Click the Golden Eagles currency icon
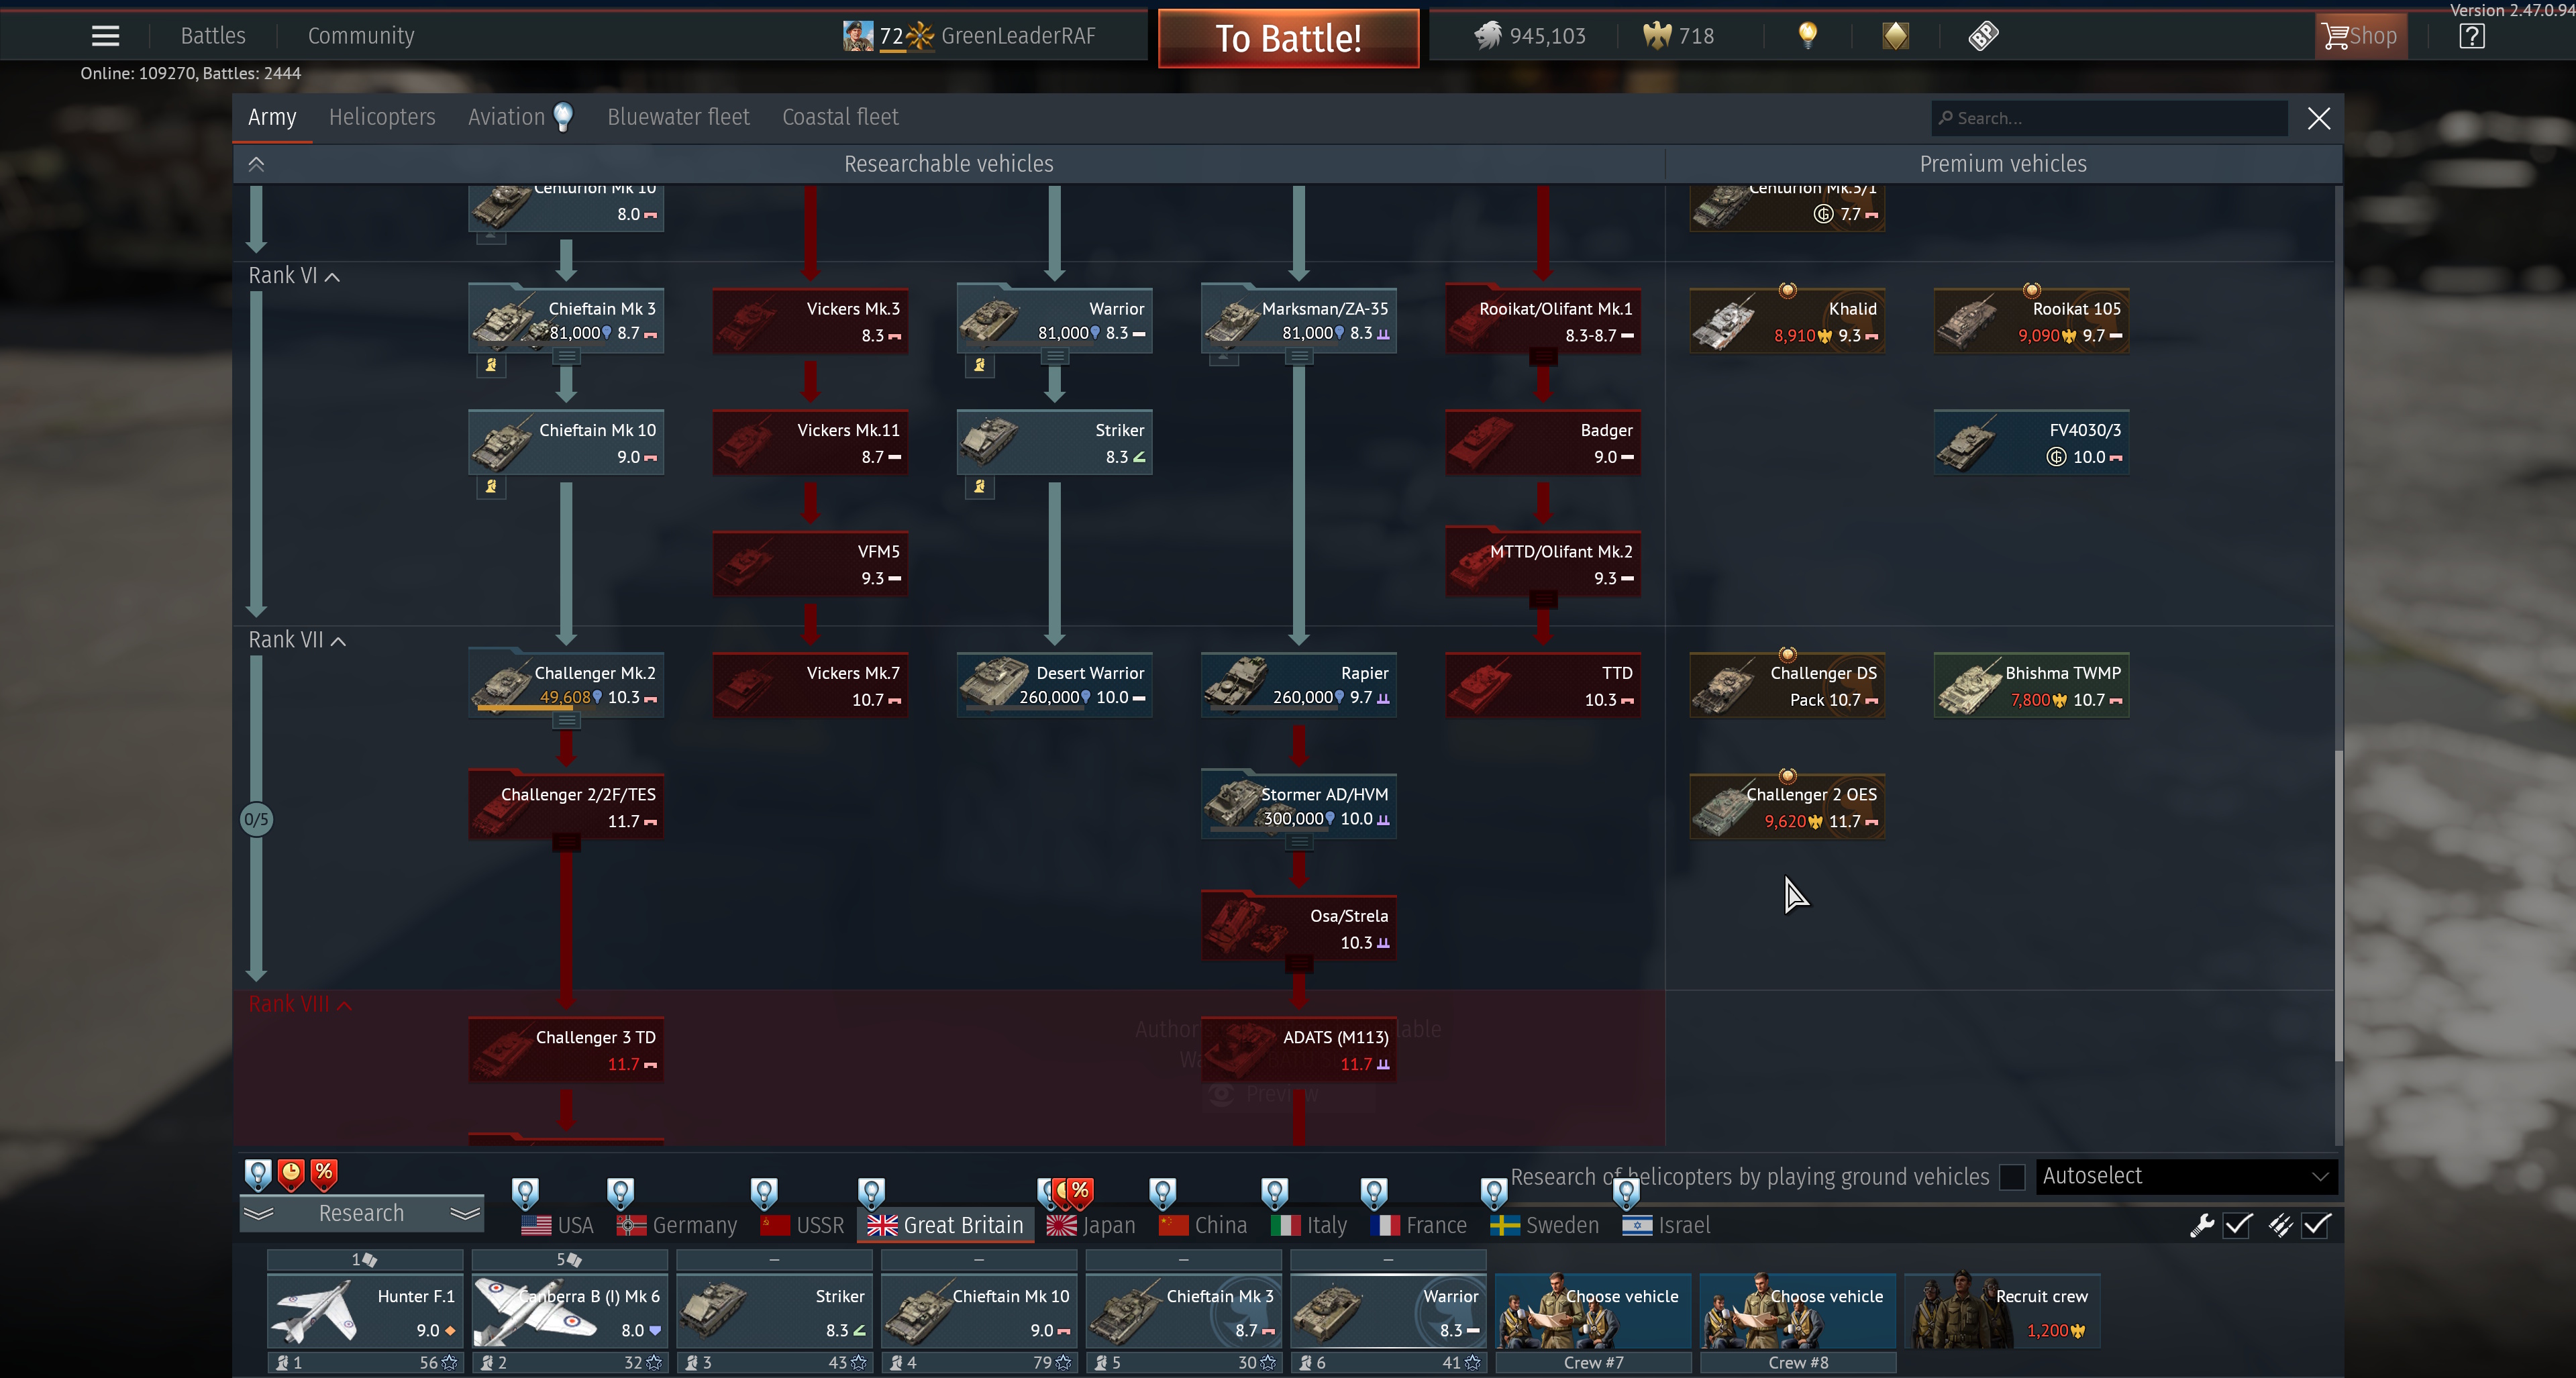 [x=1657, y=36]
